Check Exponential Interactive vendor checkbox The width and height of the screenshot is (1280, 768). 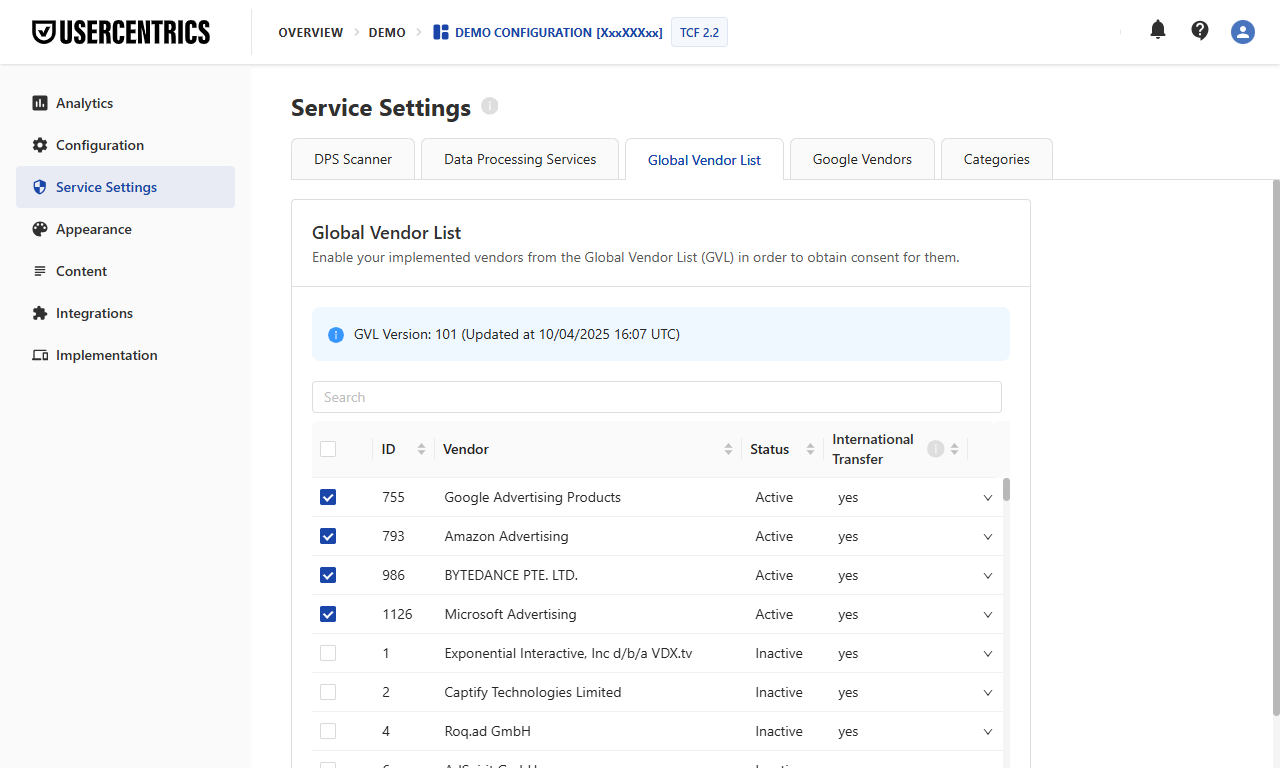click(x=328, y=653)
